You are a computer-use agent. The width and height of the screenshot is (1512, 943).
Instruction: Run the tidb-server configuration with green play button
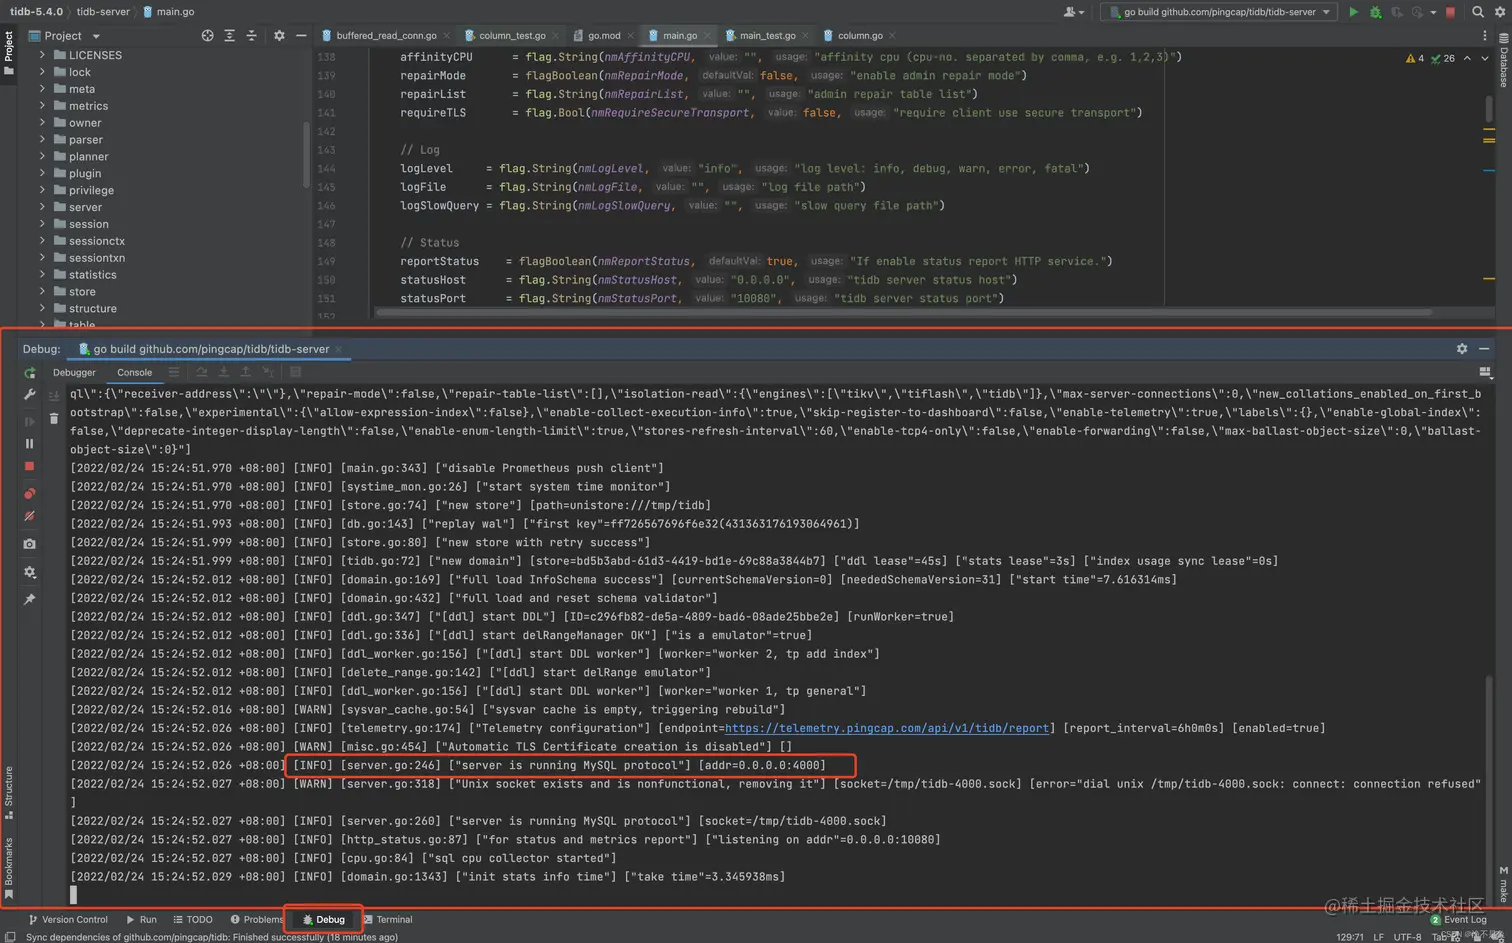point(1353,12)
